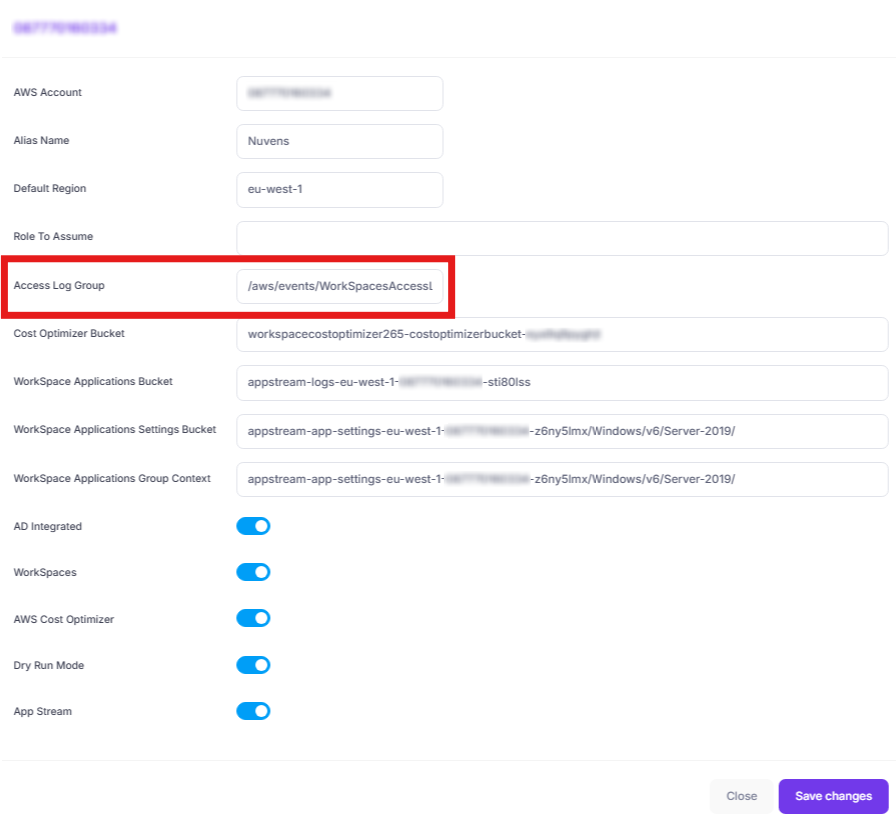Click the Access Log Group label

pos(59,286)
